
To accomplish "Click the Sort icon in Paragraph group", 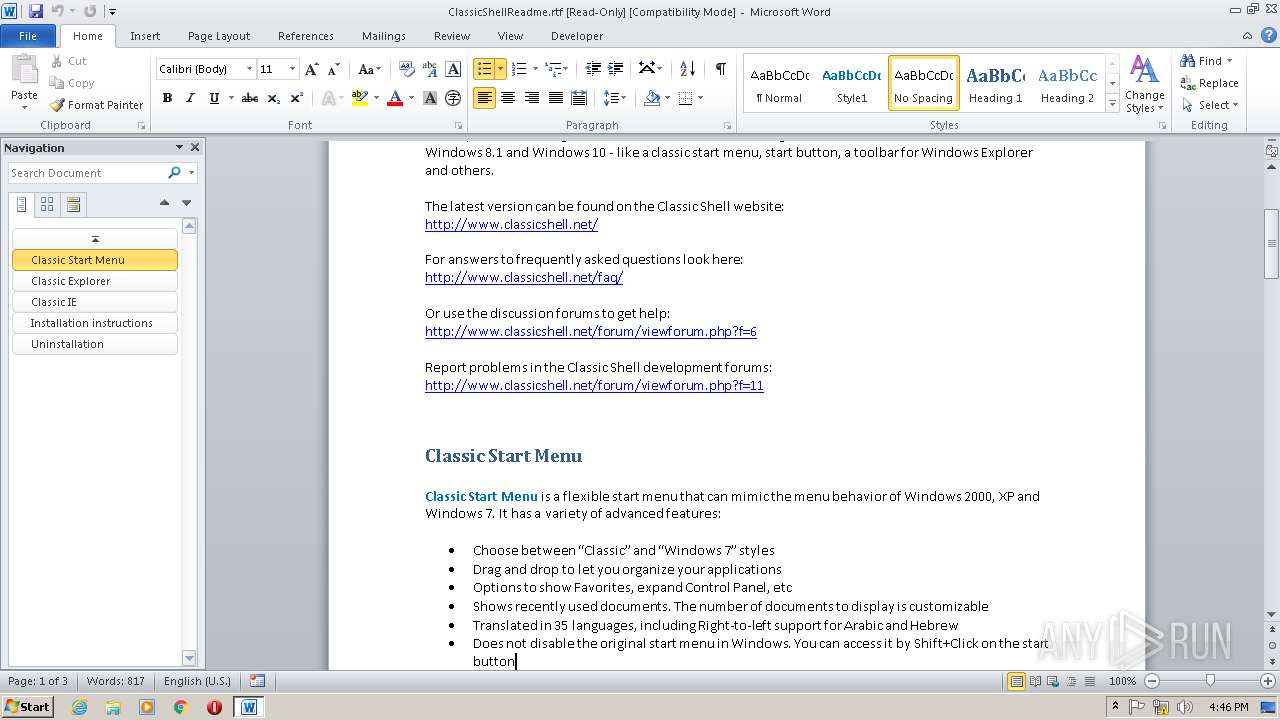I will (x=687, y=69).
